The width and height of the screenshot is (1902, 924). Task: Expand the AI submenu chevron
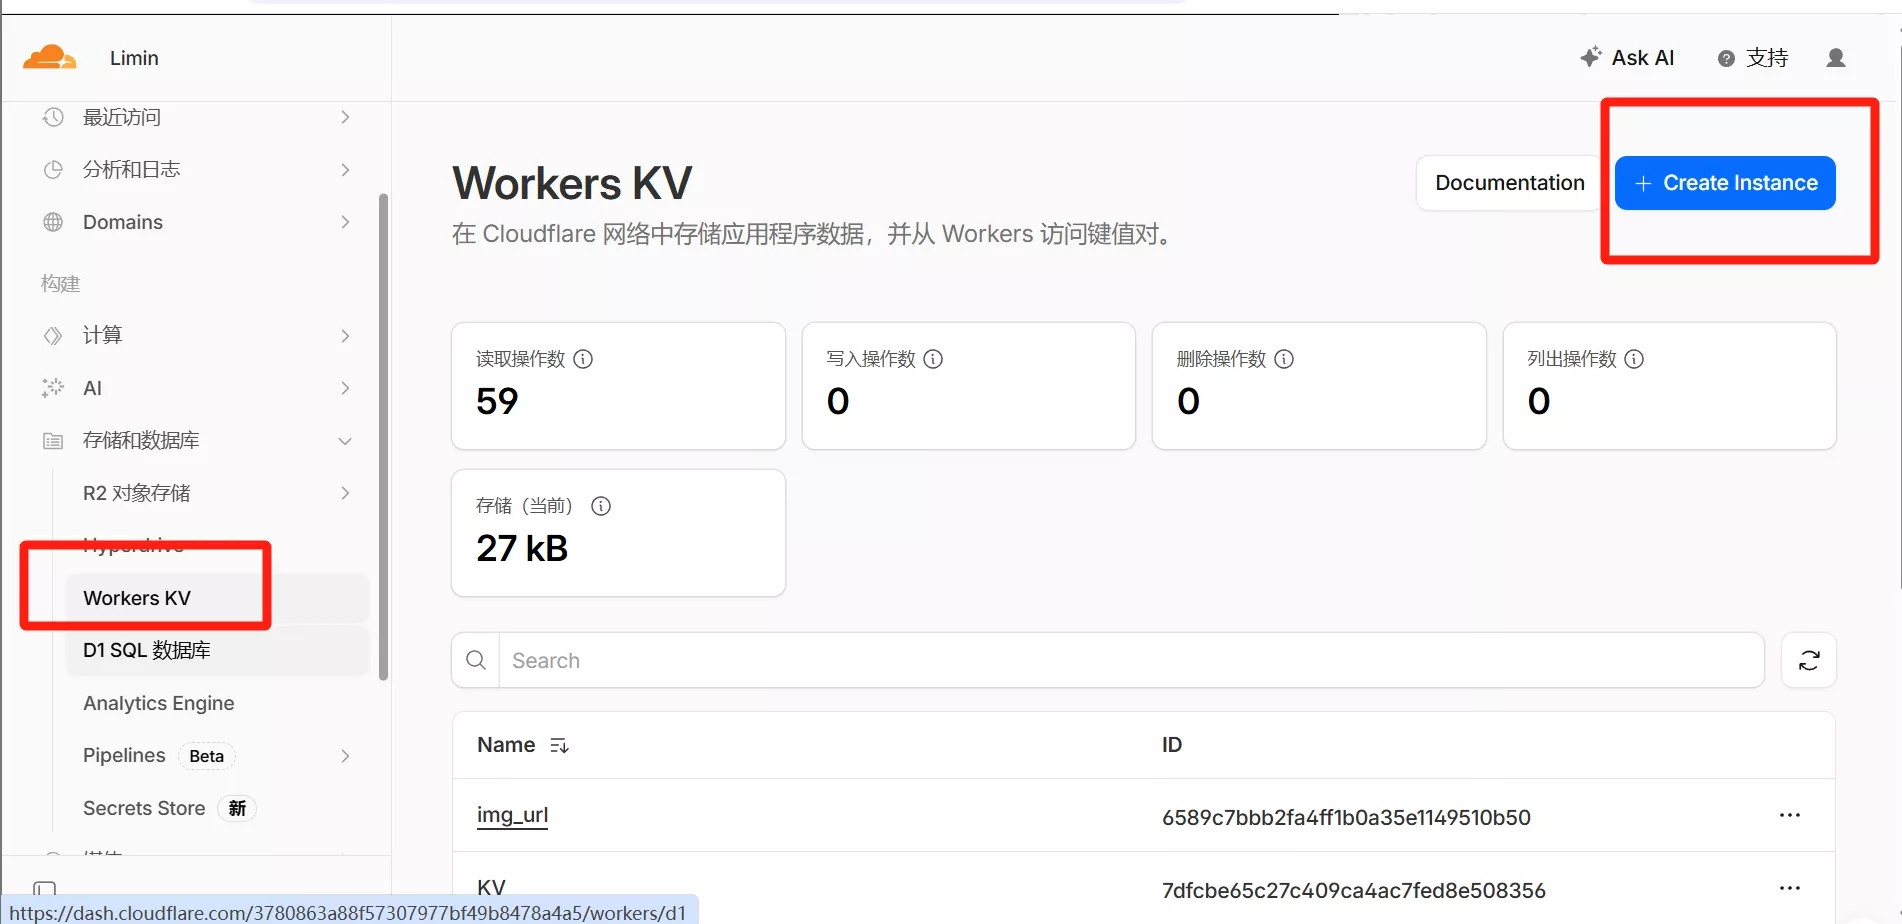pyautogui.click(x=345, y=388)
